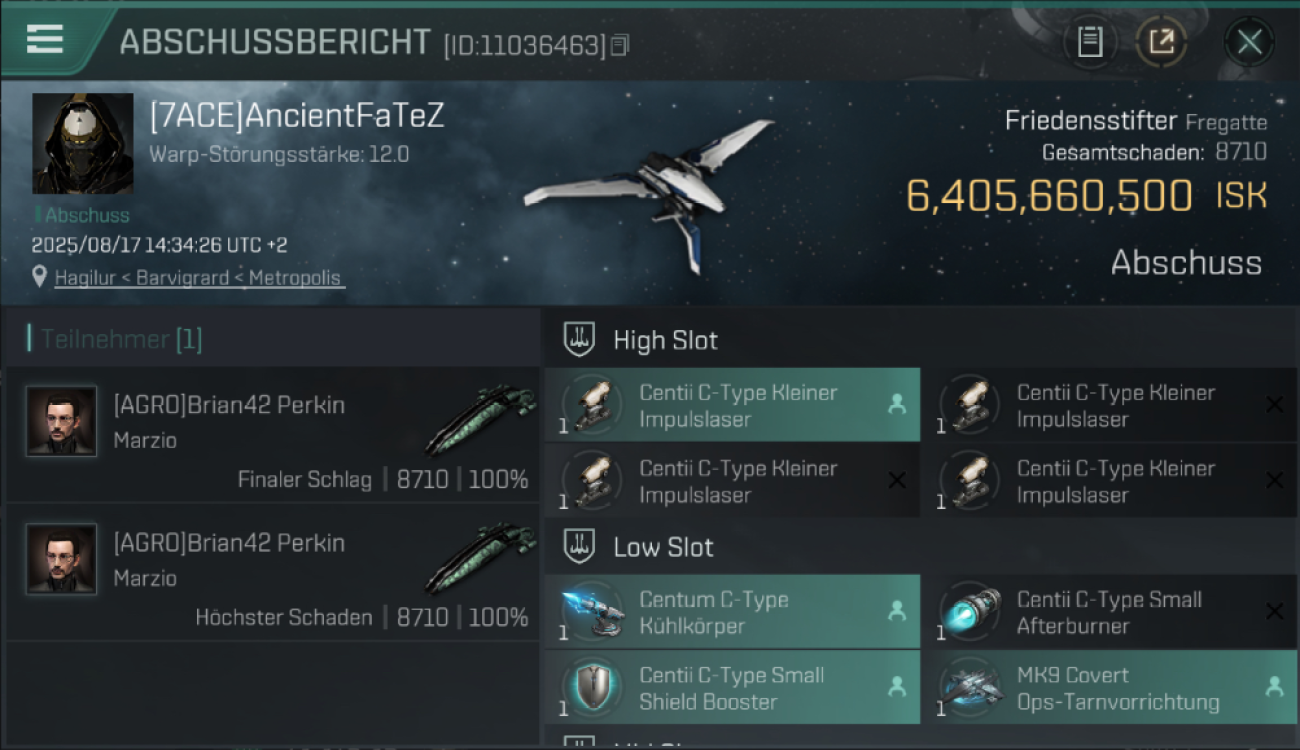The width and height of the screenshot is (1300, 750).
Task: Close the Abschussbericht window
Action: pyautogui.click(x=1250, y=42)
